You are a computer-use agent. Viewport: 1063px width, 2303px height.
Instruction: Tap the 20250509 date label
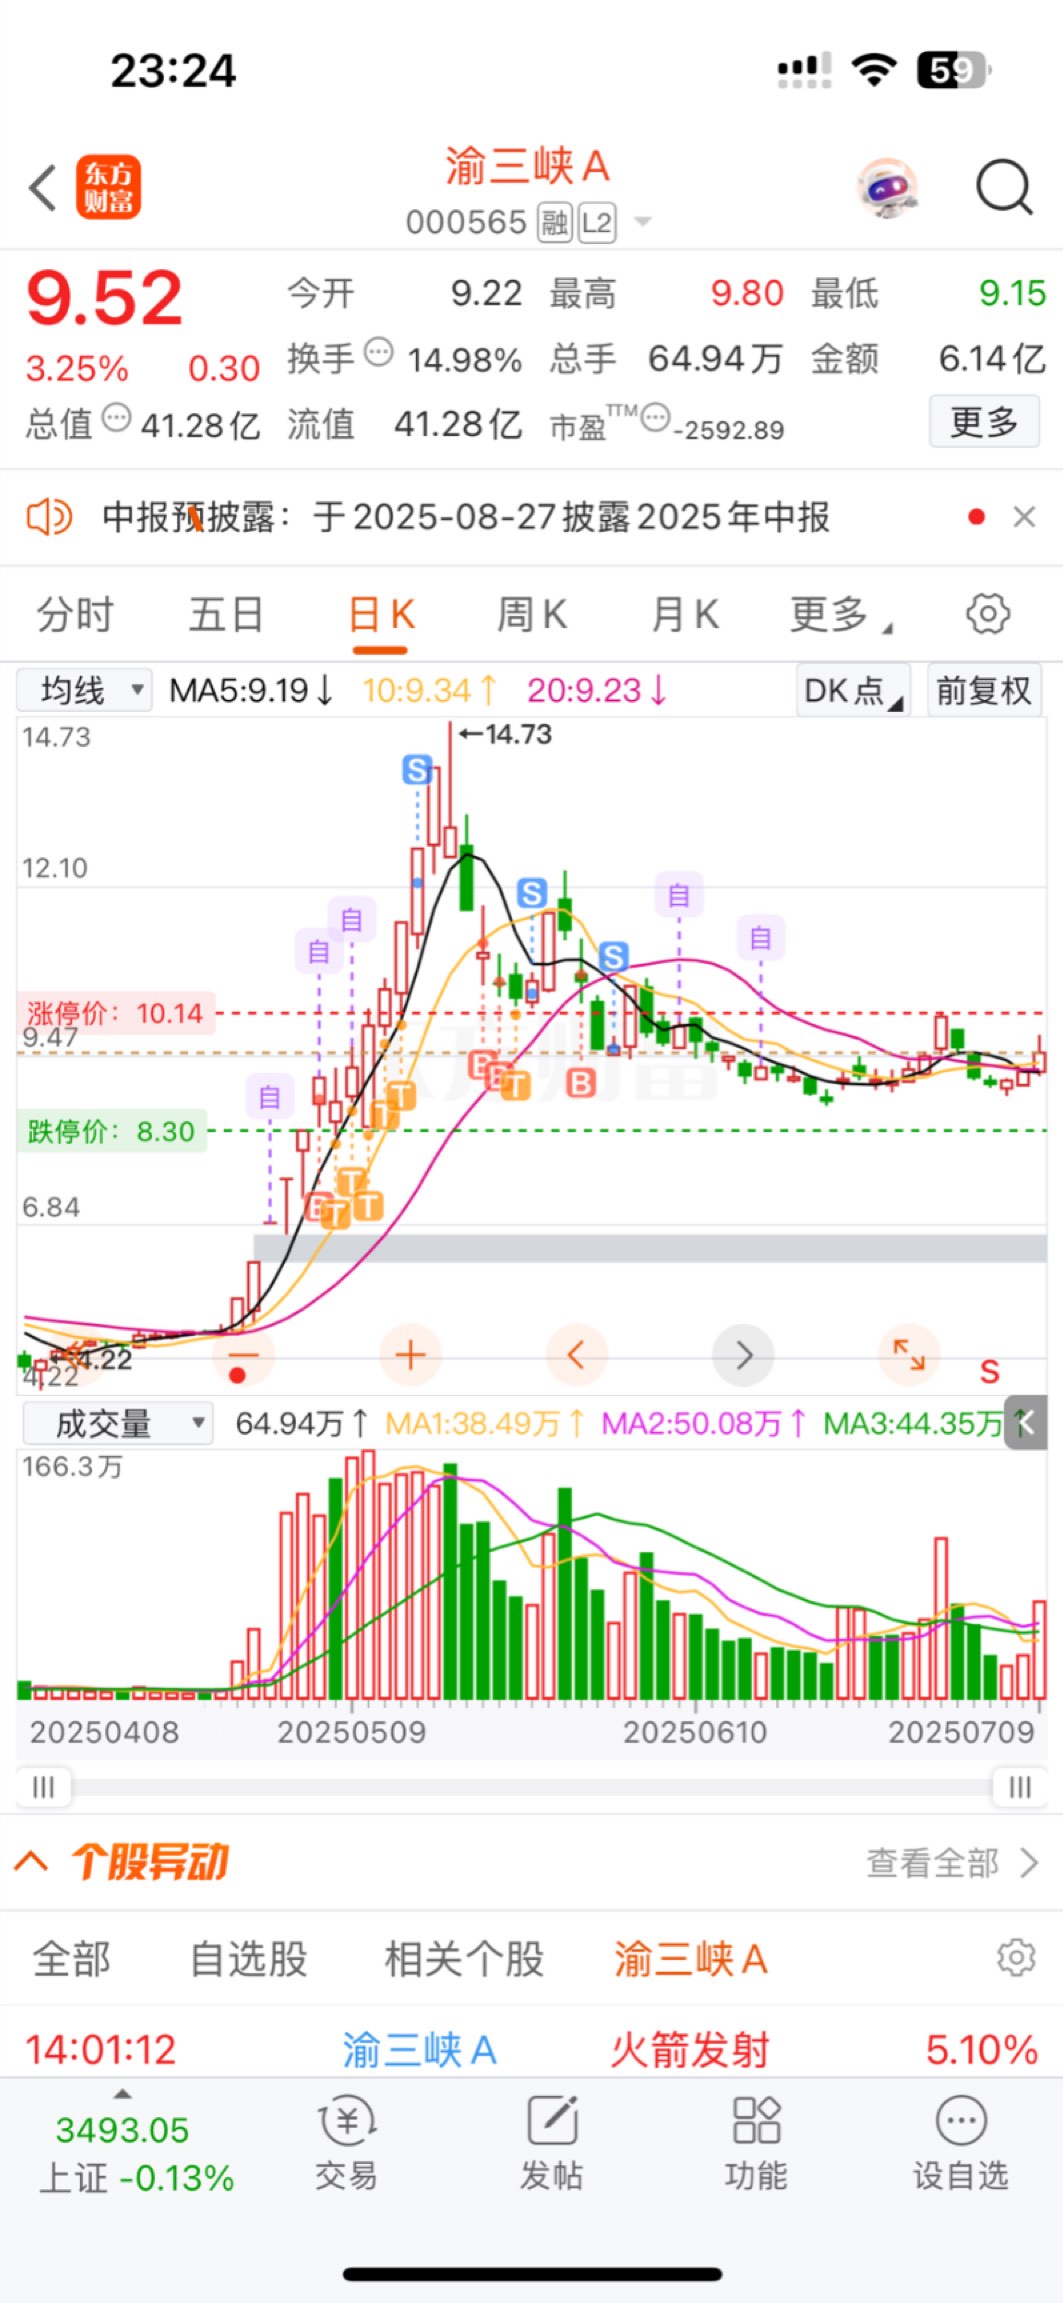coord(351,1732)
